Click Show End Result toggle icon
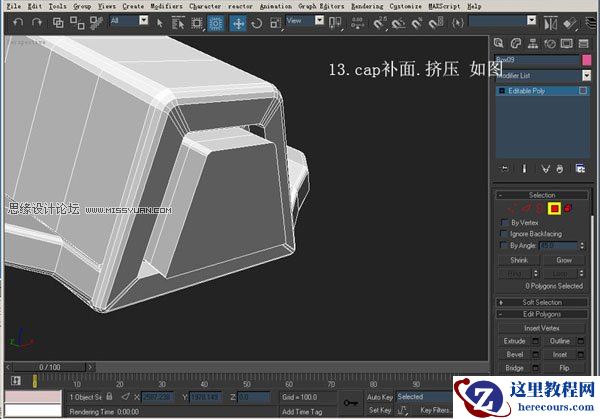Image resolution: width=600 pixels, height=419 pixels. tap(524, 169)
